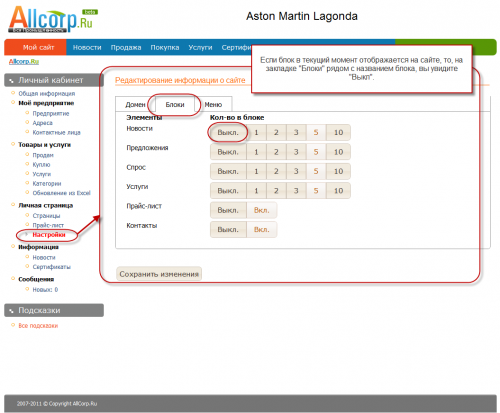Image resolution: width=500 pixels, height=413 pixels.
Task: Open Все подсказки link
Action: pyautogui.click(x=38, y=326)
